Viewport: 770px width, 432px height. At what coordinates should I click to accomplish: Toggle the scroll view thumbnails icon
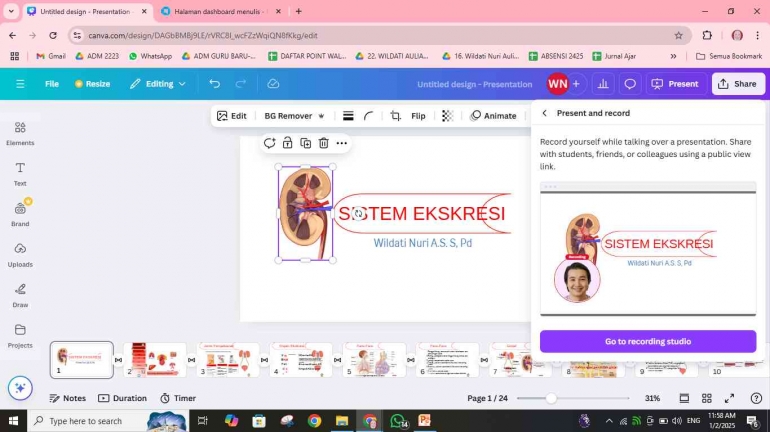[684, 398]
